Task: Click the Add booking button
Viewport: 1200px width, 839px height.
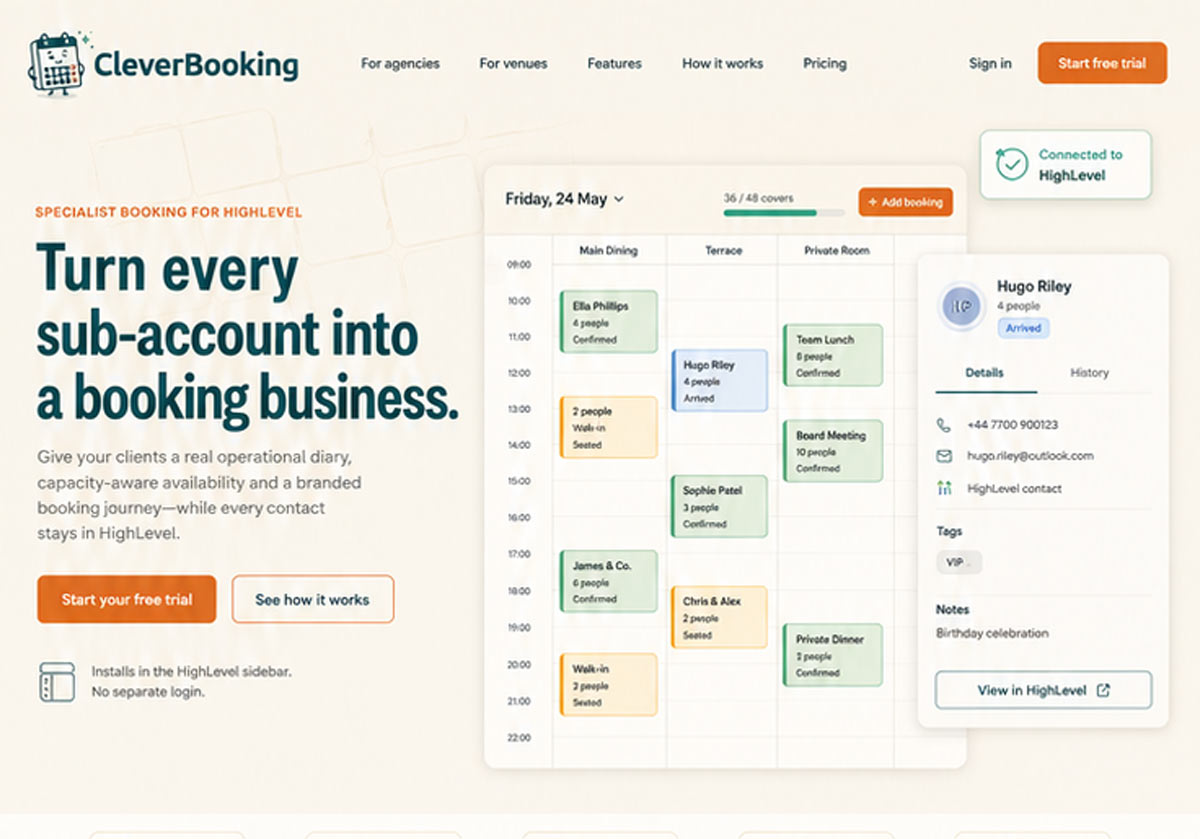Action: tap(905, 202)
